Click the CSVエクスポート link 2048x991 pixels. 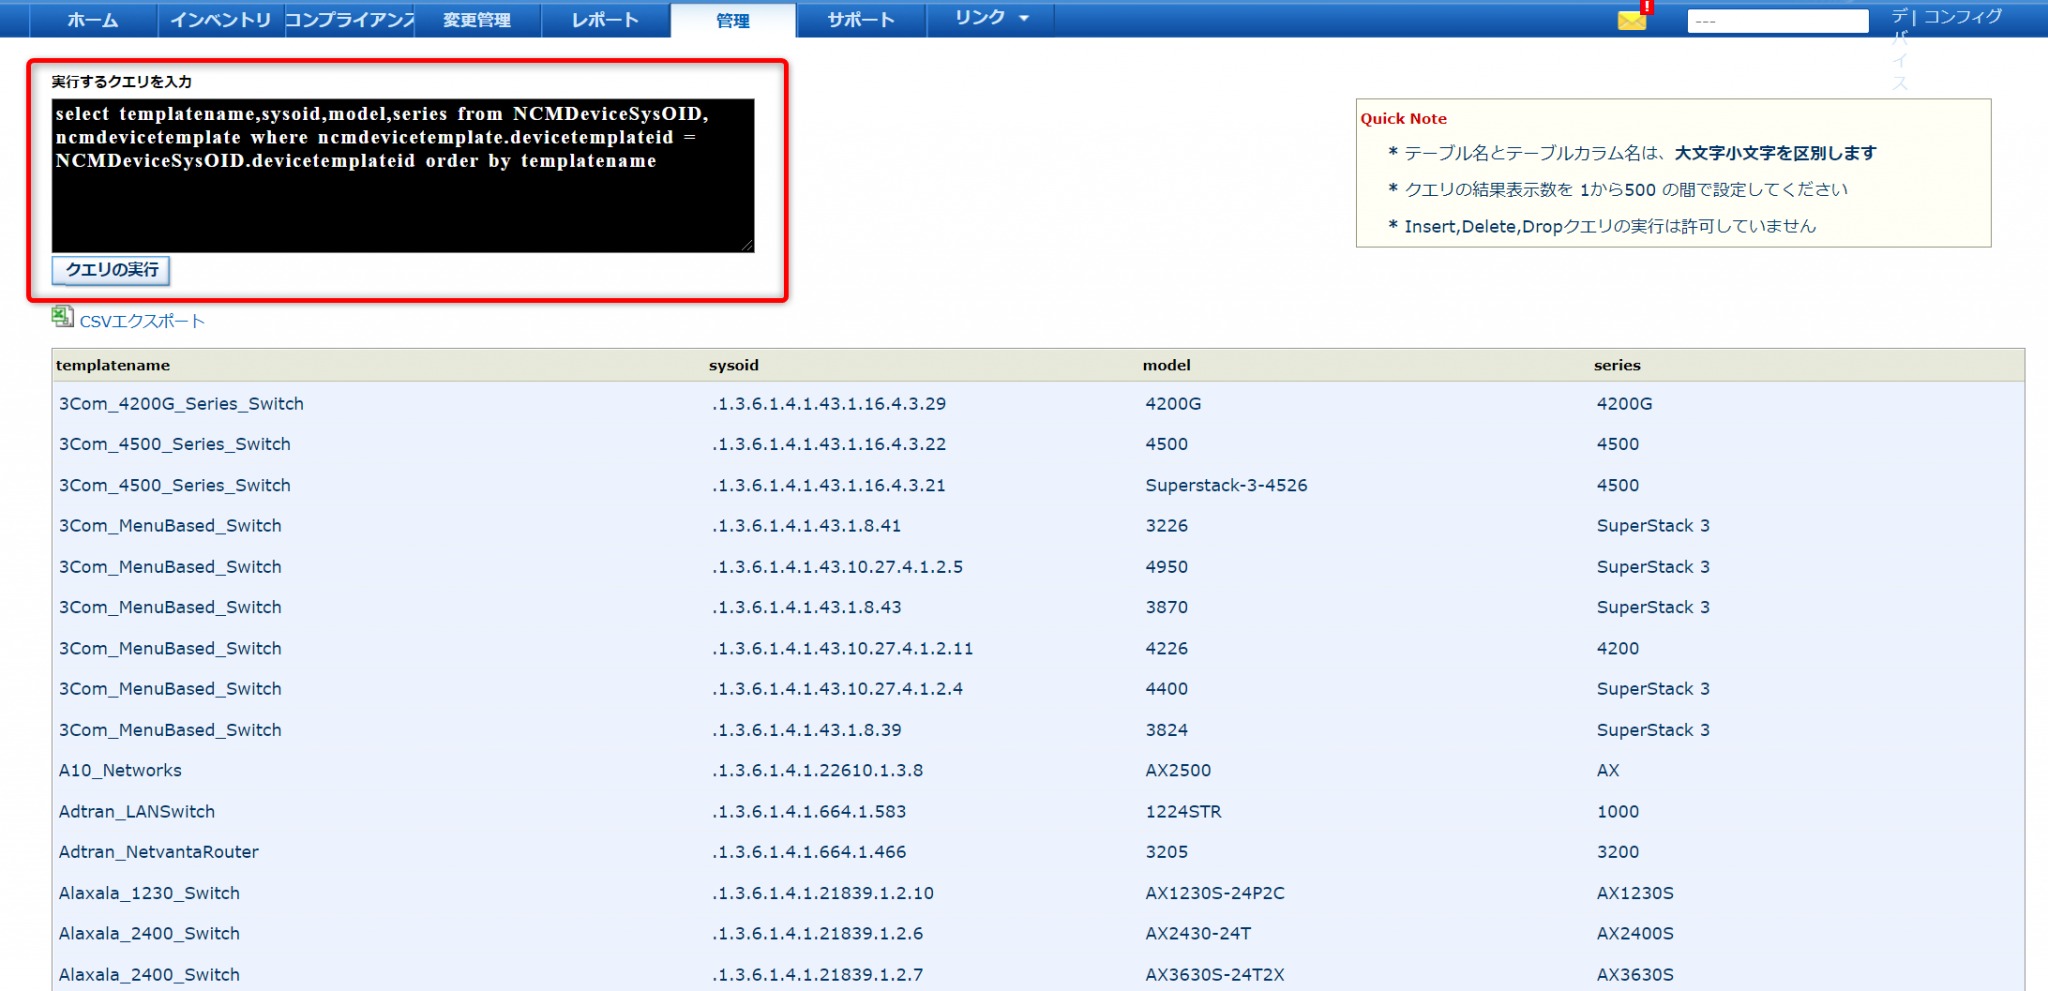coord(141,321)
